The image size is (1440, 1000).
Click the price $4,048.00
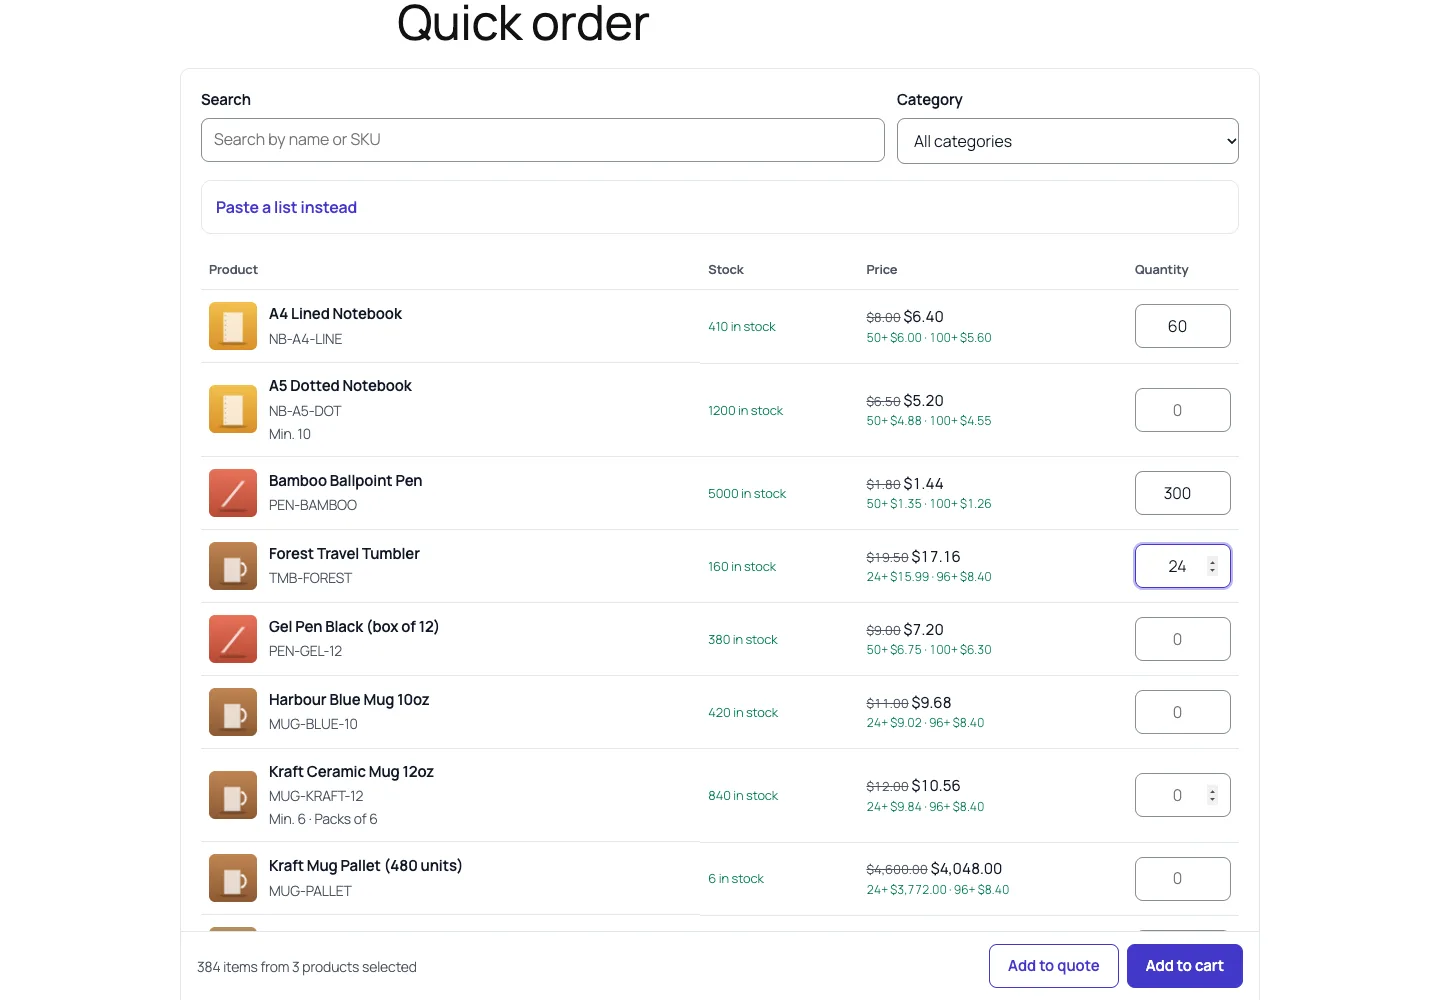966,869
